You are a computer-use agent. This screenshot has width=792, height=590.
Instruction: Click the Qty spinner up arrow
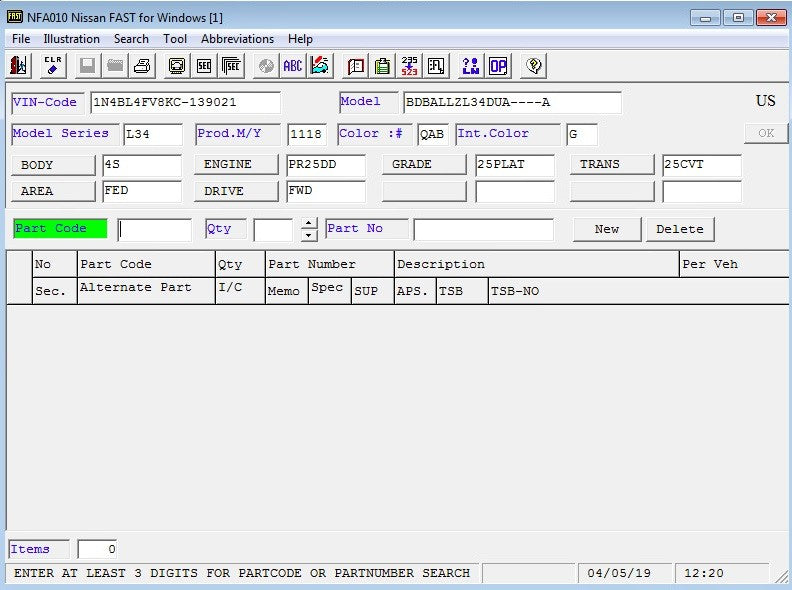tap(309, 223)
